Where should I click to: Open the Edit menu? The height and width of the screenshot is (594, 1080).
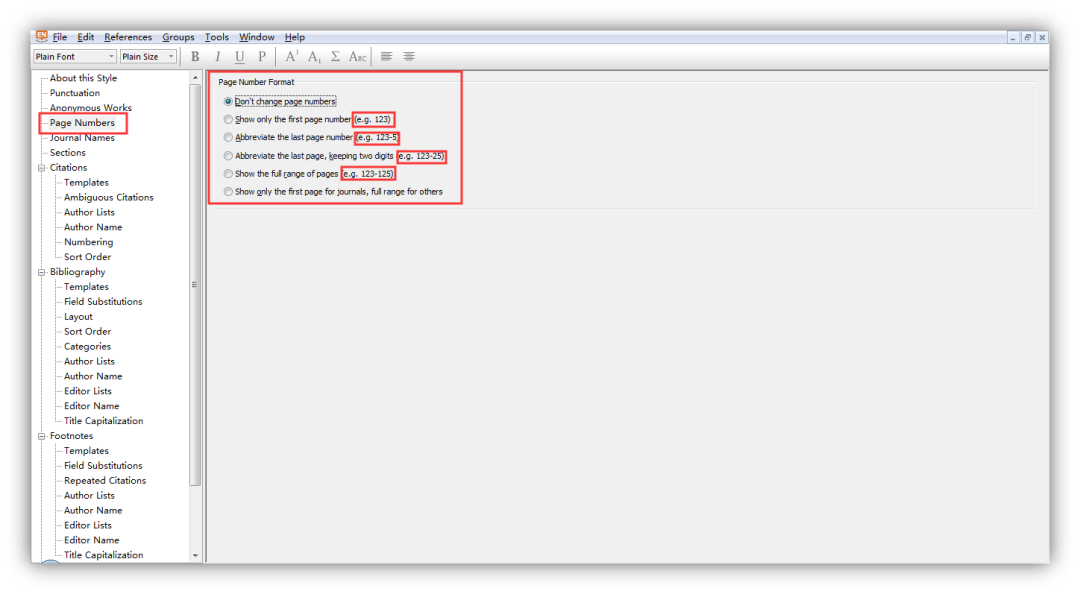pos(85,37)
